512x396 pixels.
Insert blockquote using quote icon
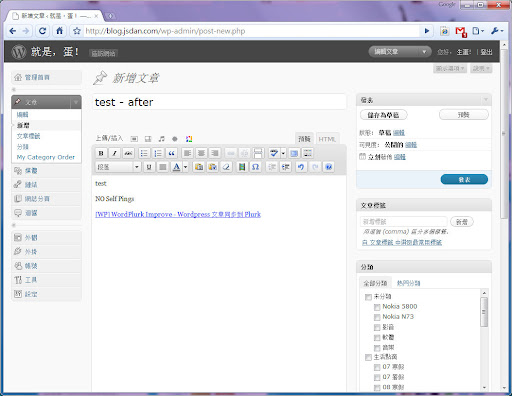tap(171, 153)
